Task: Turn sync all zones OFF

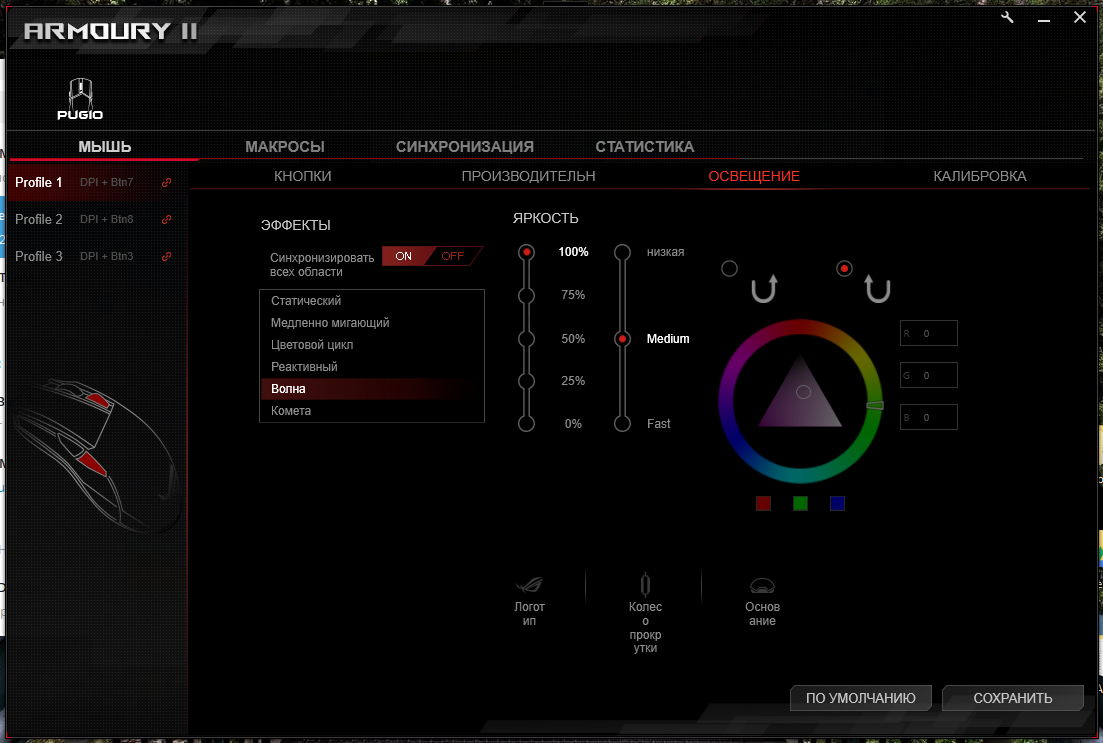Action: click(x=452, y=256)
